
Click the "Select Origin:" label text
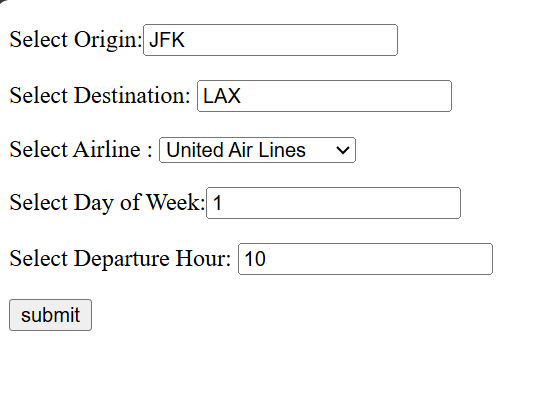(76, 40)
